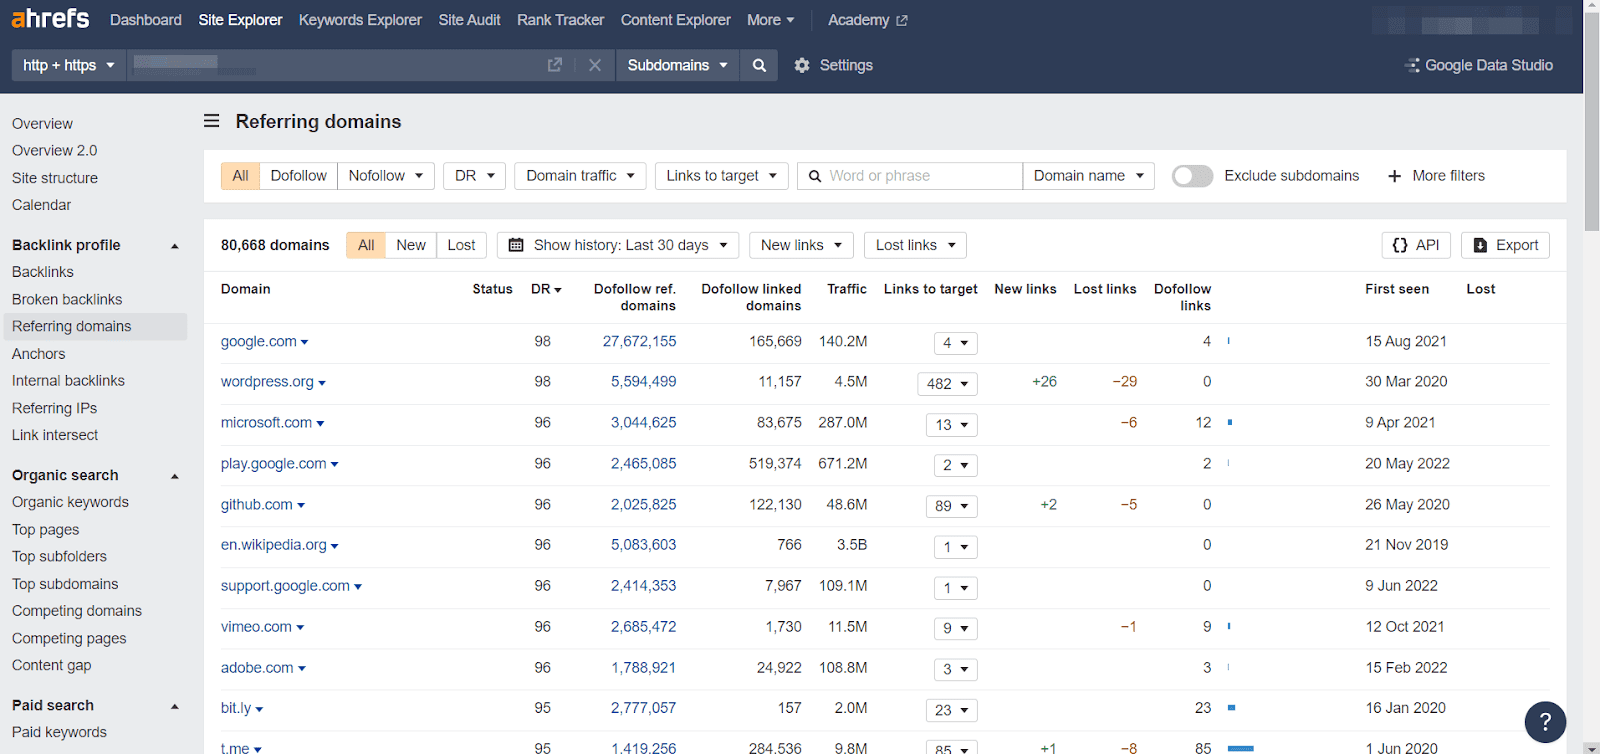Screen dimensions: 1600x754
Task: Sort by First seen column header
Action: click(1397, 289)
